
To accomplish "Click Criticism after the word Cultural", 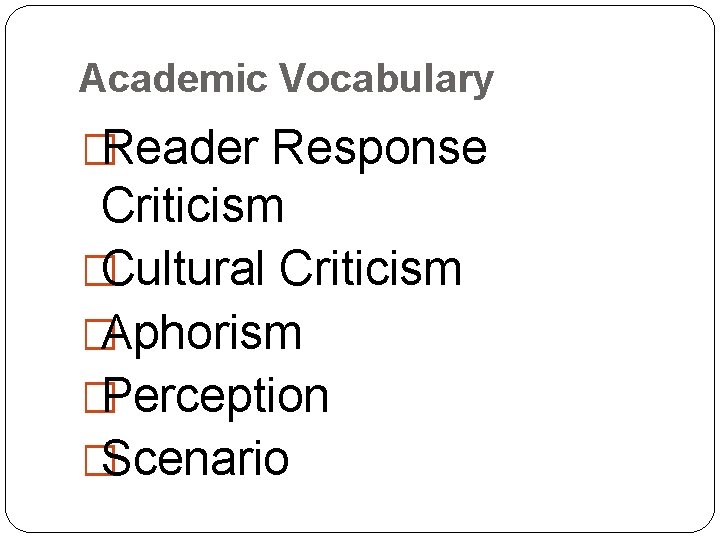I will point(371,268).
